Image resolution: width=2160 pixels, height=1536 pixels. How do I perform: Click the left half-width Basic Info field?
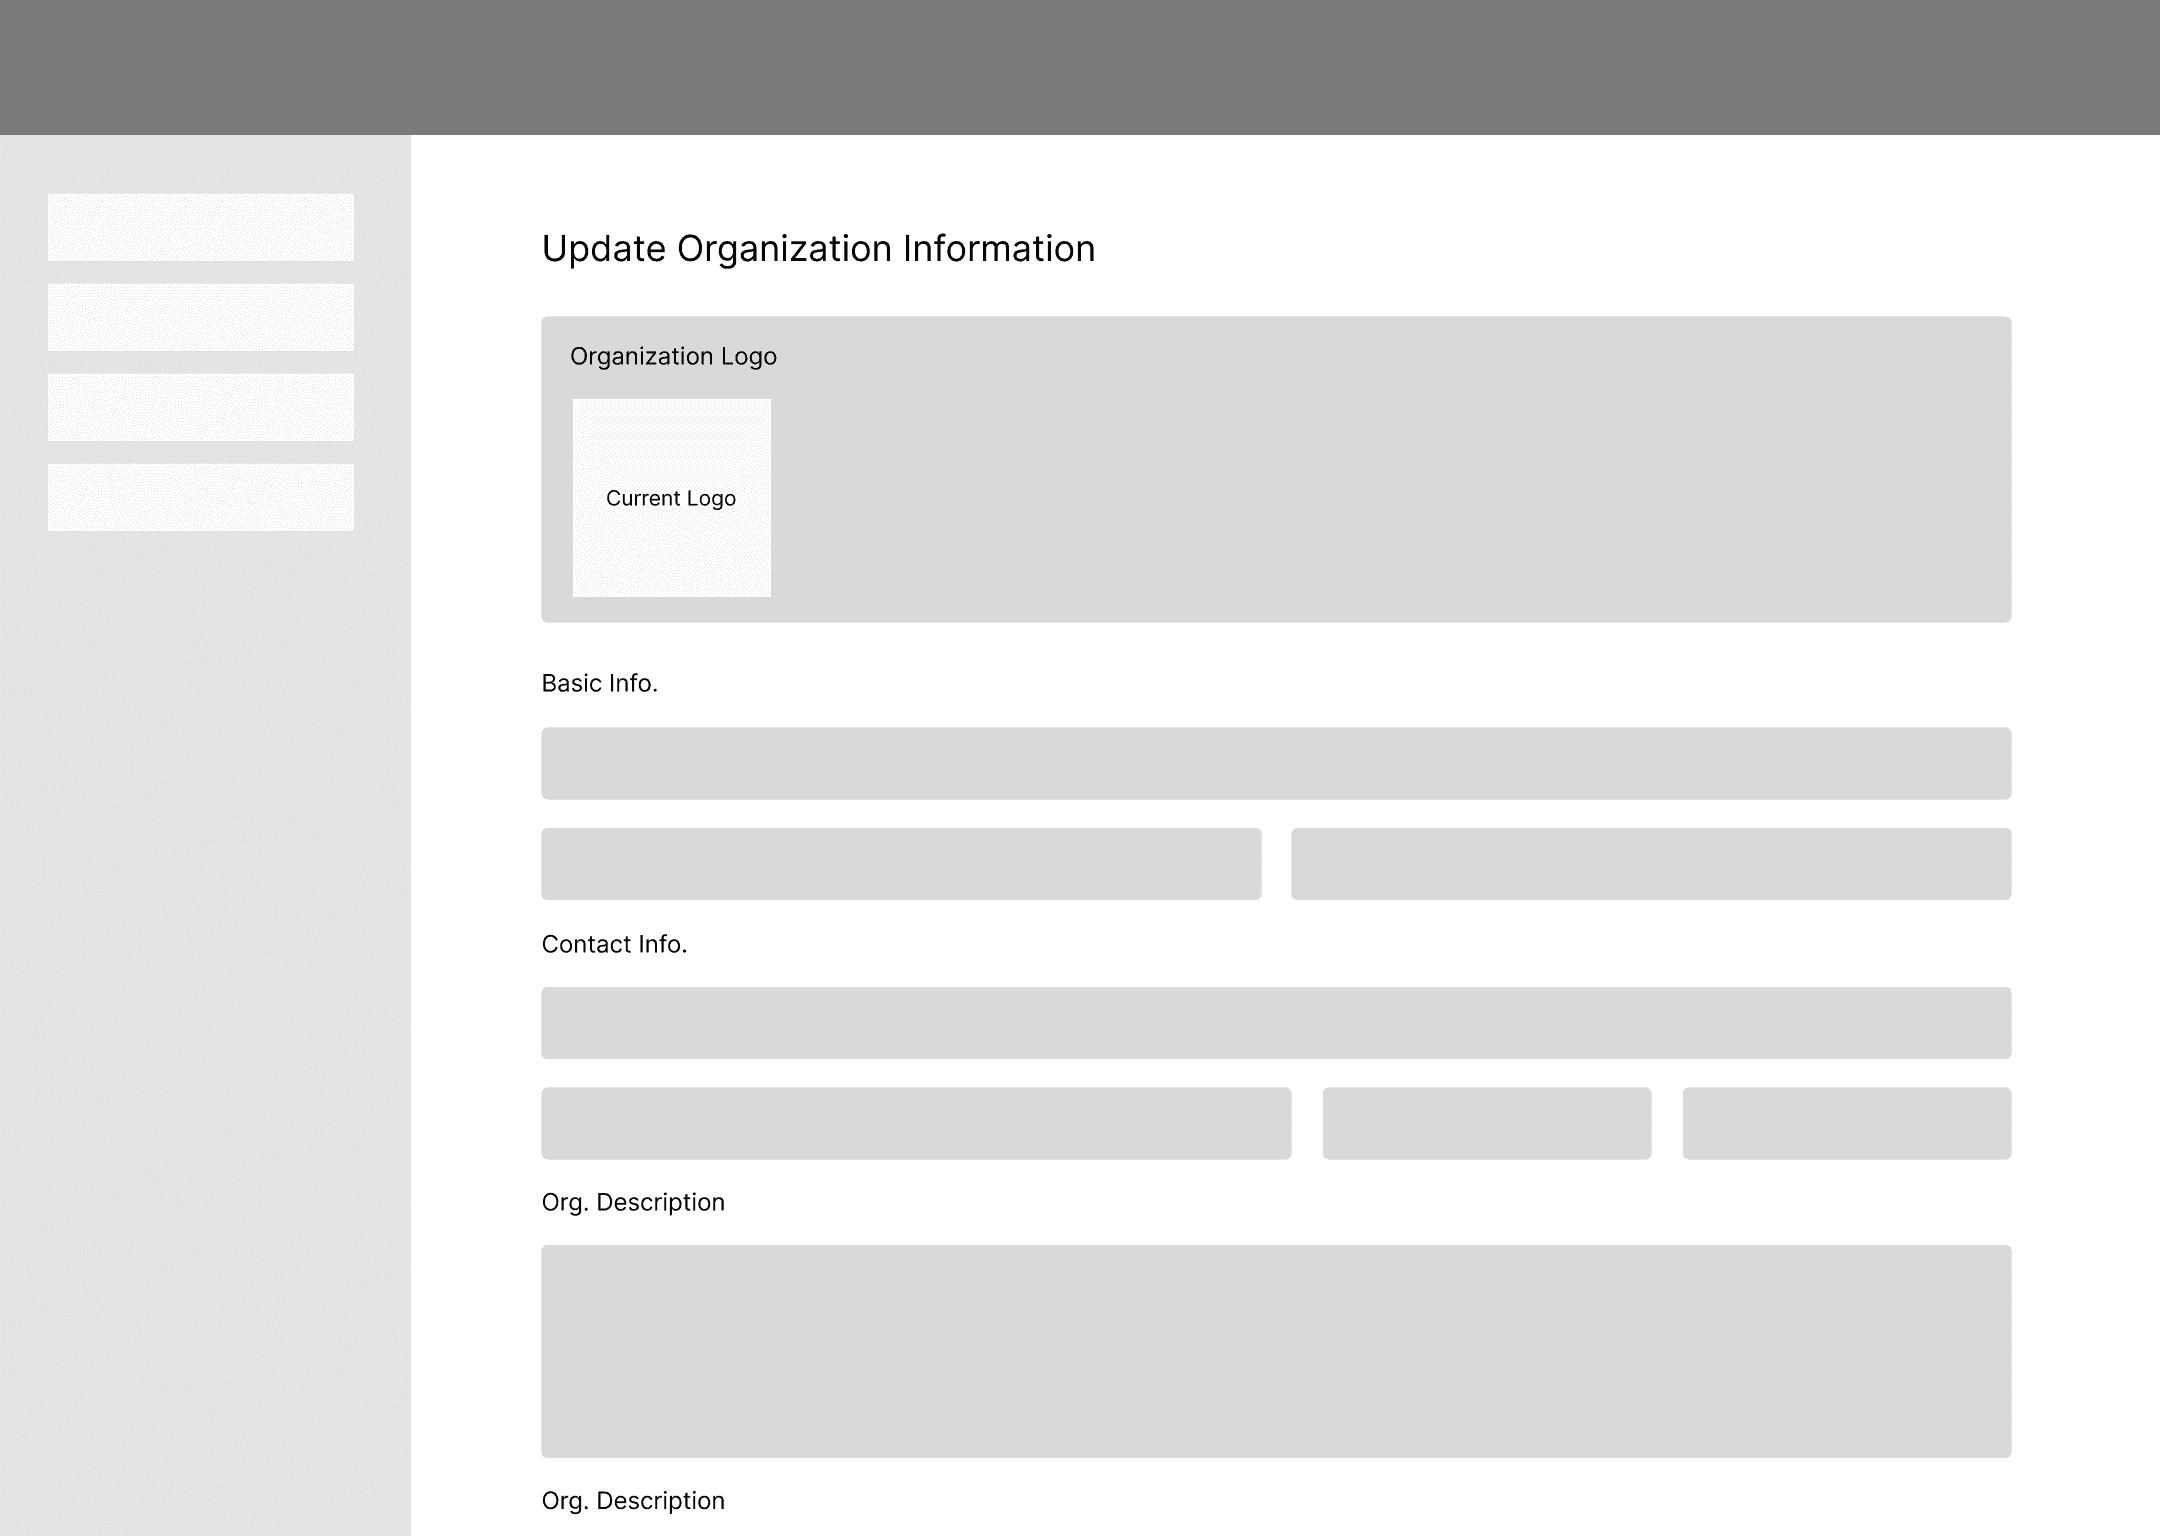pyautogui.click(x=901, y=864)
